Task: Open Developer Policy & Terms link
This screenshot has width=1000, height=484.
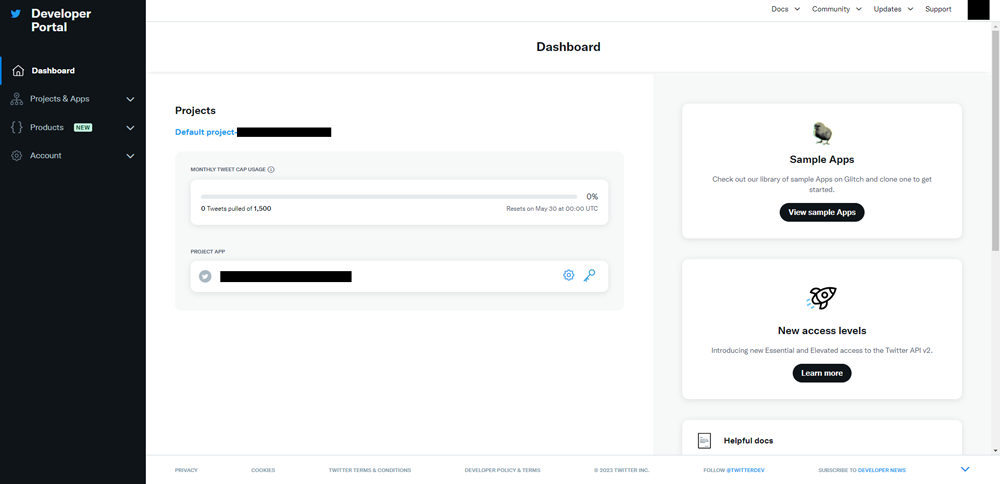Action: tap(503, 470)
